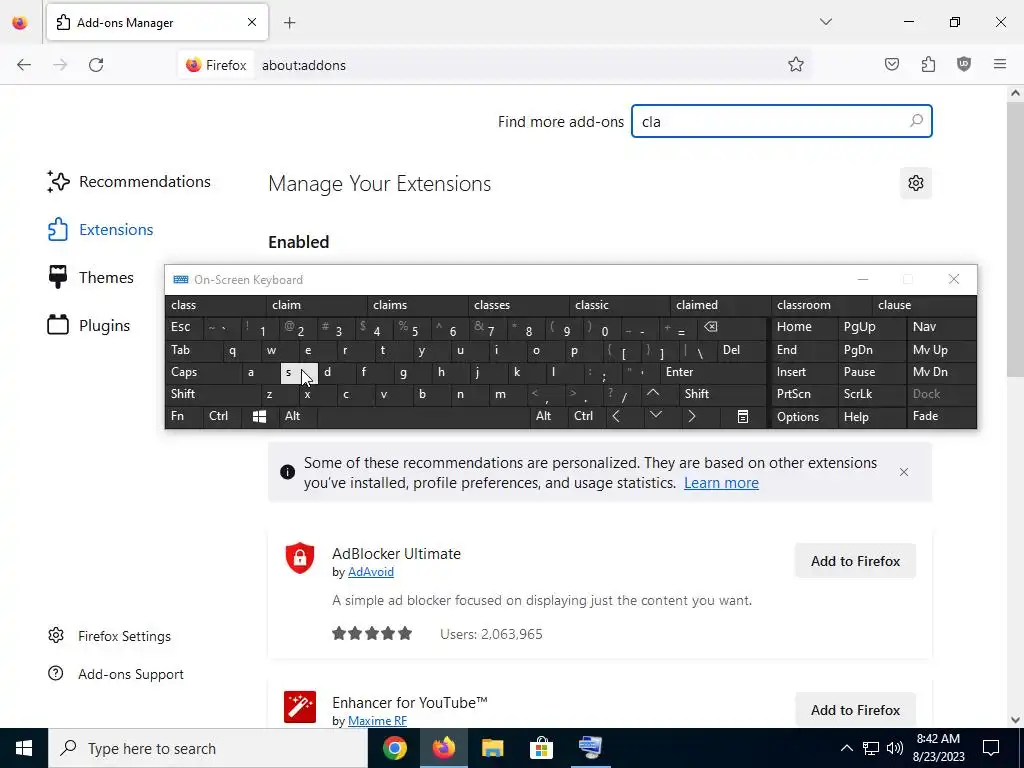Add Enhancer for YouTube to Firefox
1024x768 pixels.
pos(855,710)
